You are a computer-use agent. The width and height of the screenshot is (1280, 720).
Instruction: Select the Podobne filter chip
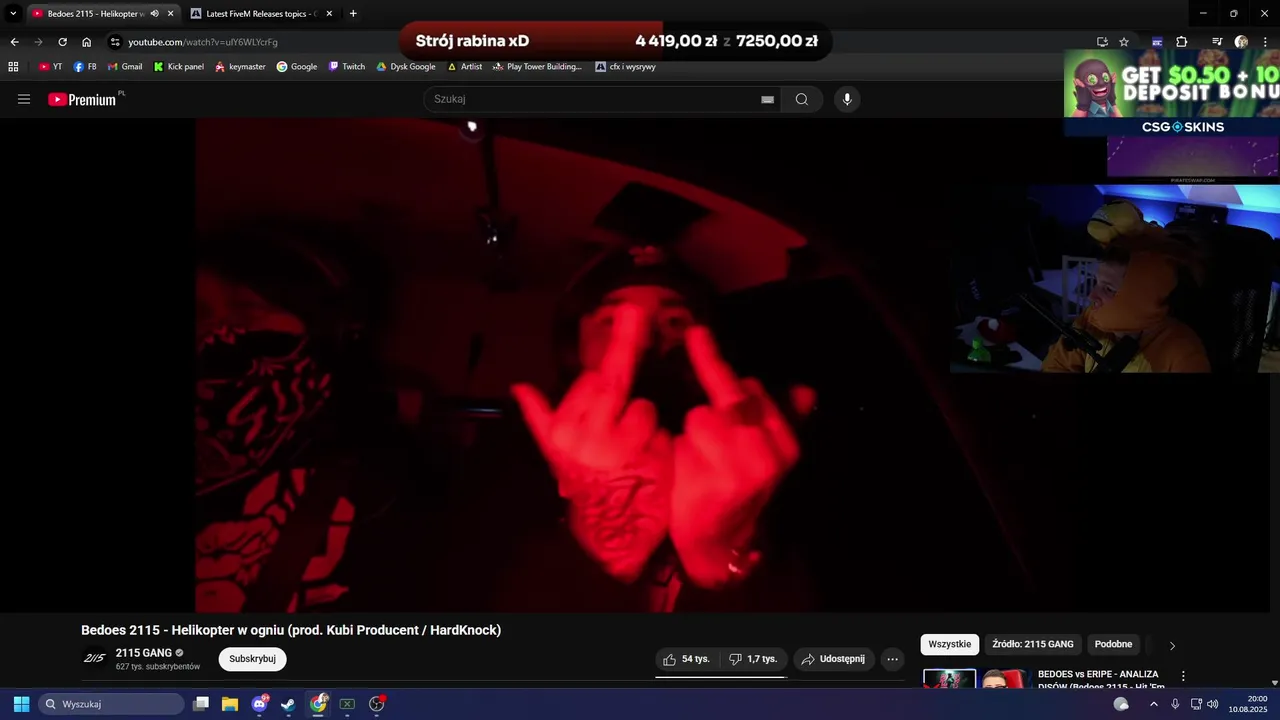(1113, 644)
